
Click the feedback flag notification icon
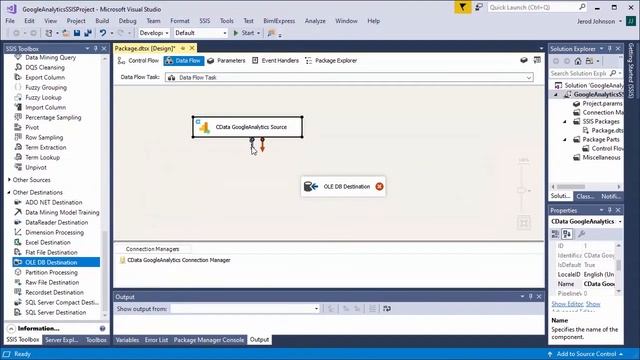462,7
